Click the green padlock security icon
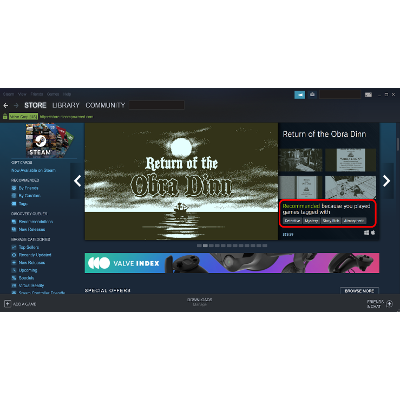 pyautogui.click(x=5, y=117)
